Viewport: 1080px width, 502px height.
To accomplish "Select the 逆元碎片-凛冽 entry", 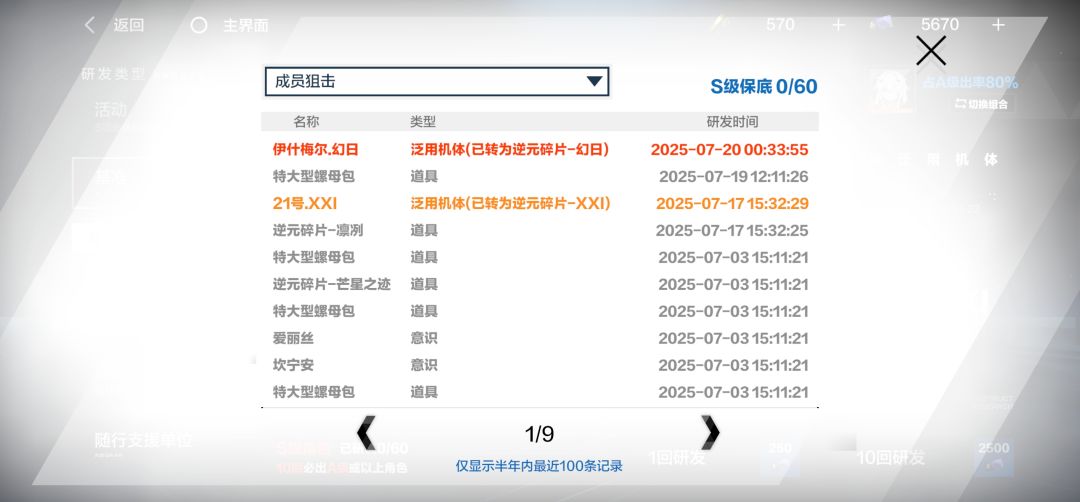I will (318, 231).
